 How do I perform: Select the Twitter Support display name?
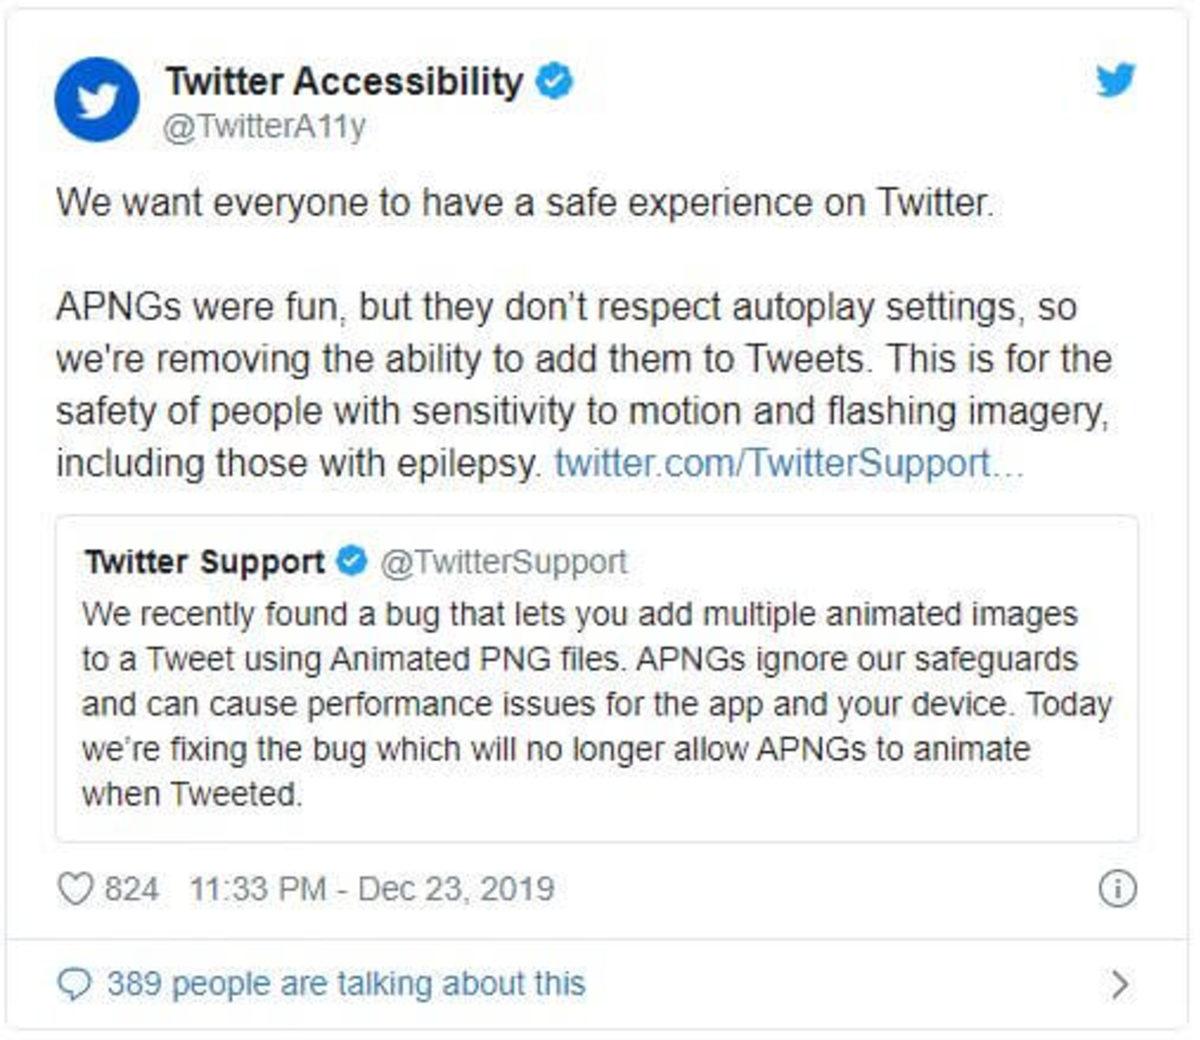[x=207, y=562]
